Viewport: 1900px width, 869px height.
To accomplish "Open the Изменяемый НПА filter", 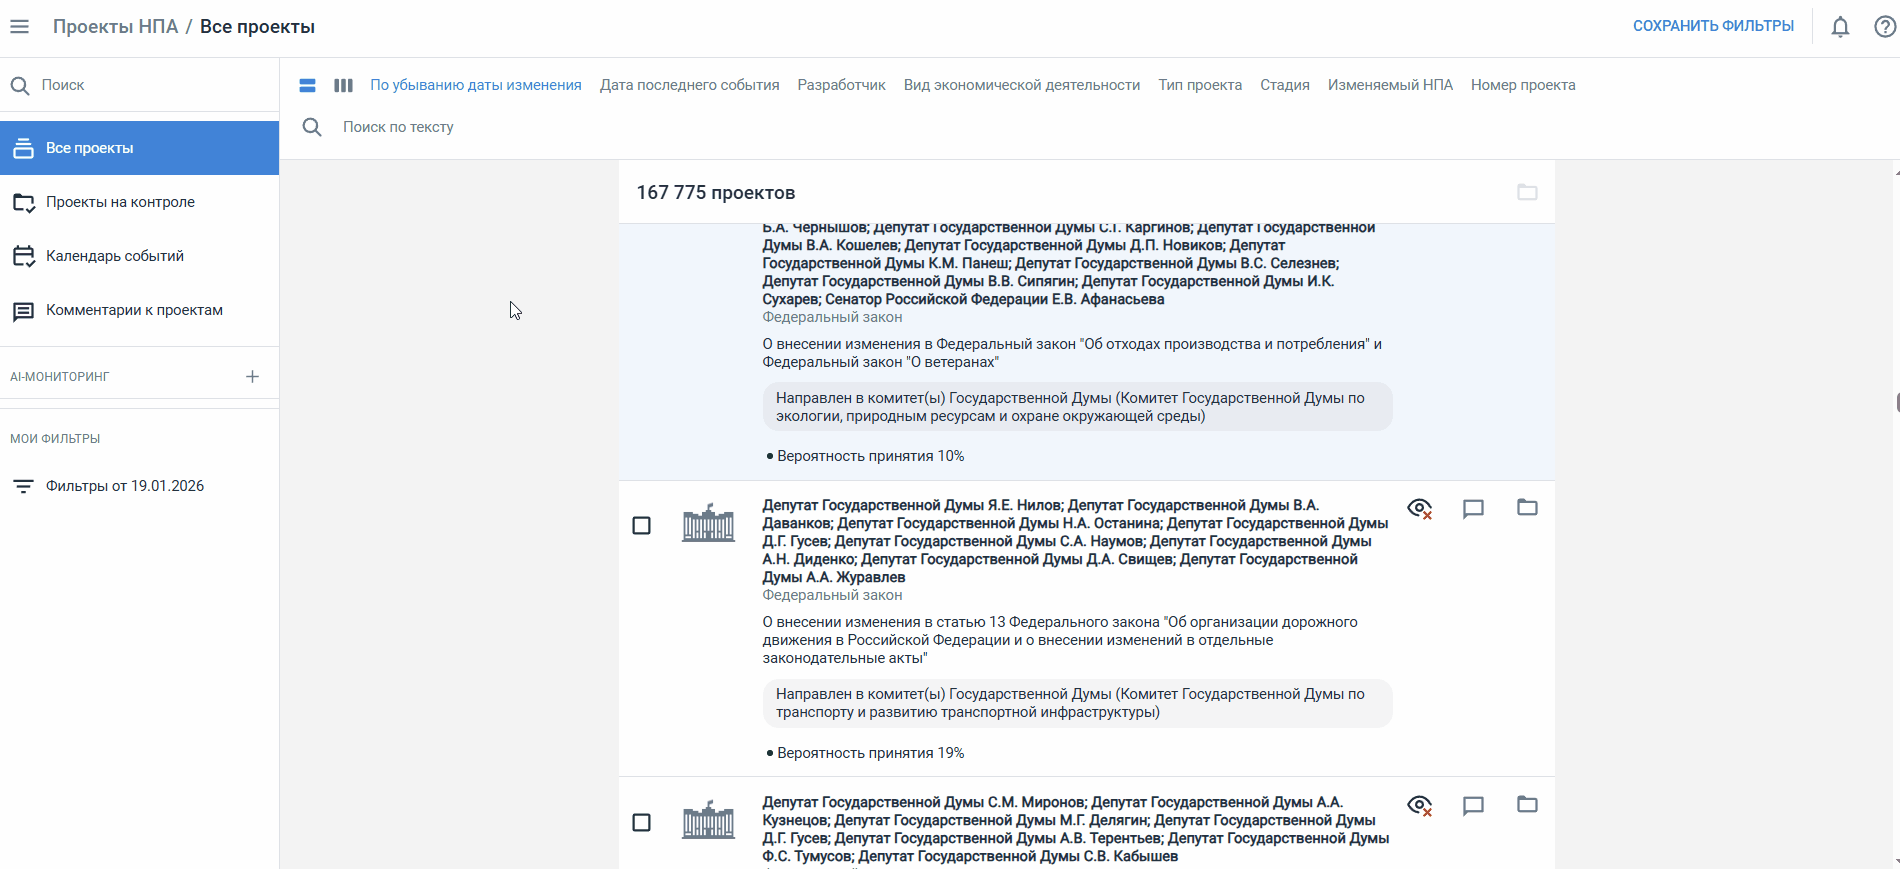I will click(x=1390, y=86).
